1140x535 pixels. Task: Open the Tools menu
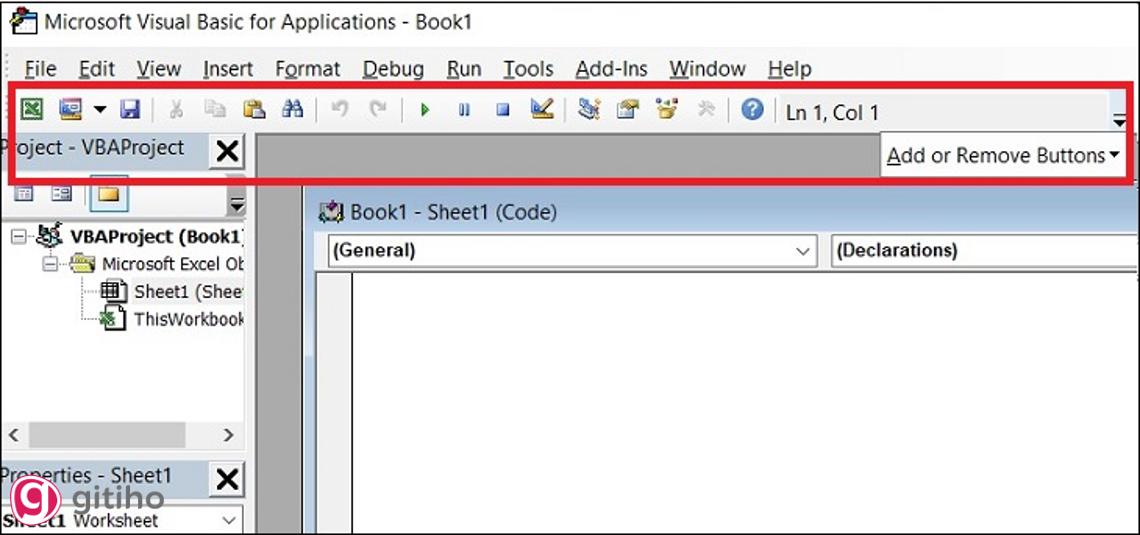click(x=529, y=69)
